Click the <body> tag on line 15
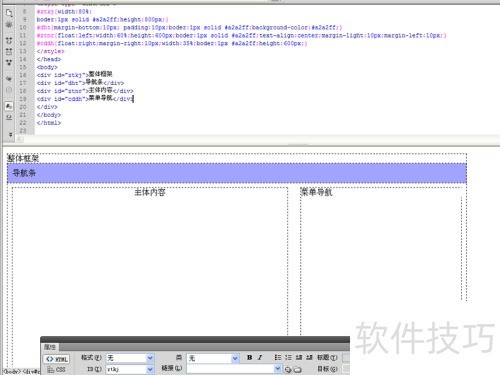 click(x=47, y=67)
